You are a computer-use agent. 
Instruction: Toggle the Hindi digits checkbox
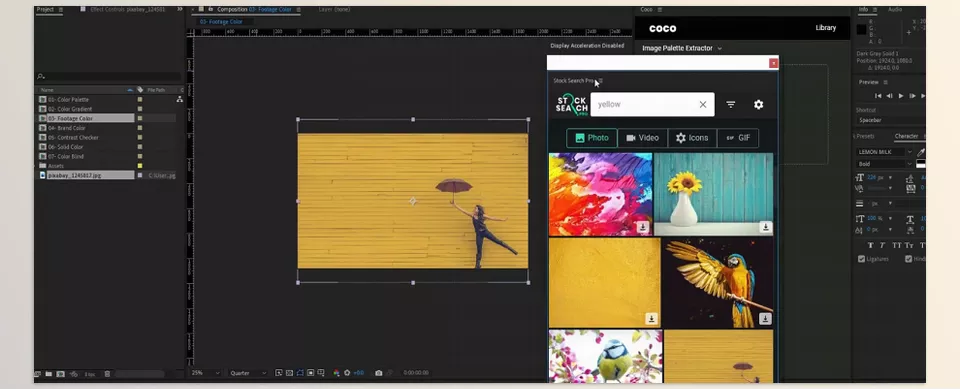pos(909,259)
